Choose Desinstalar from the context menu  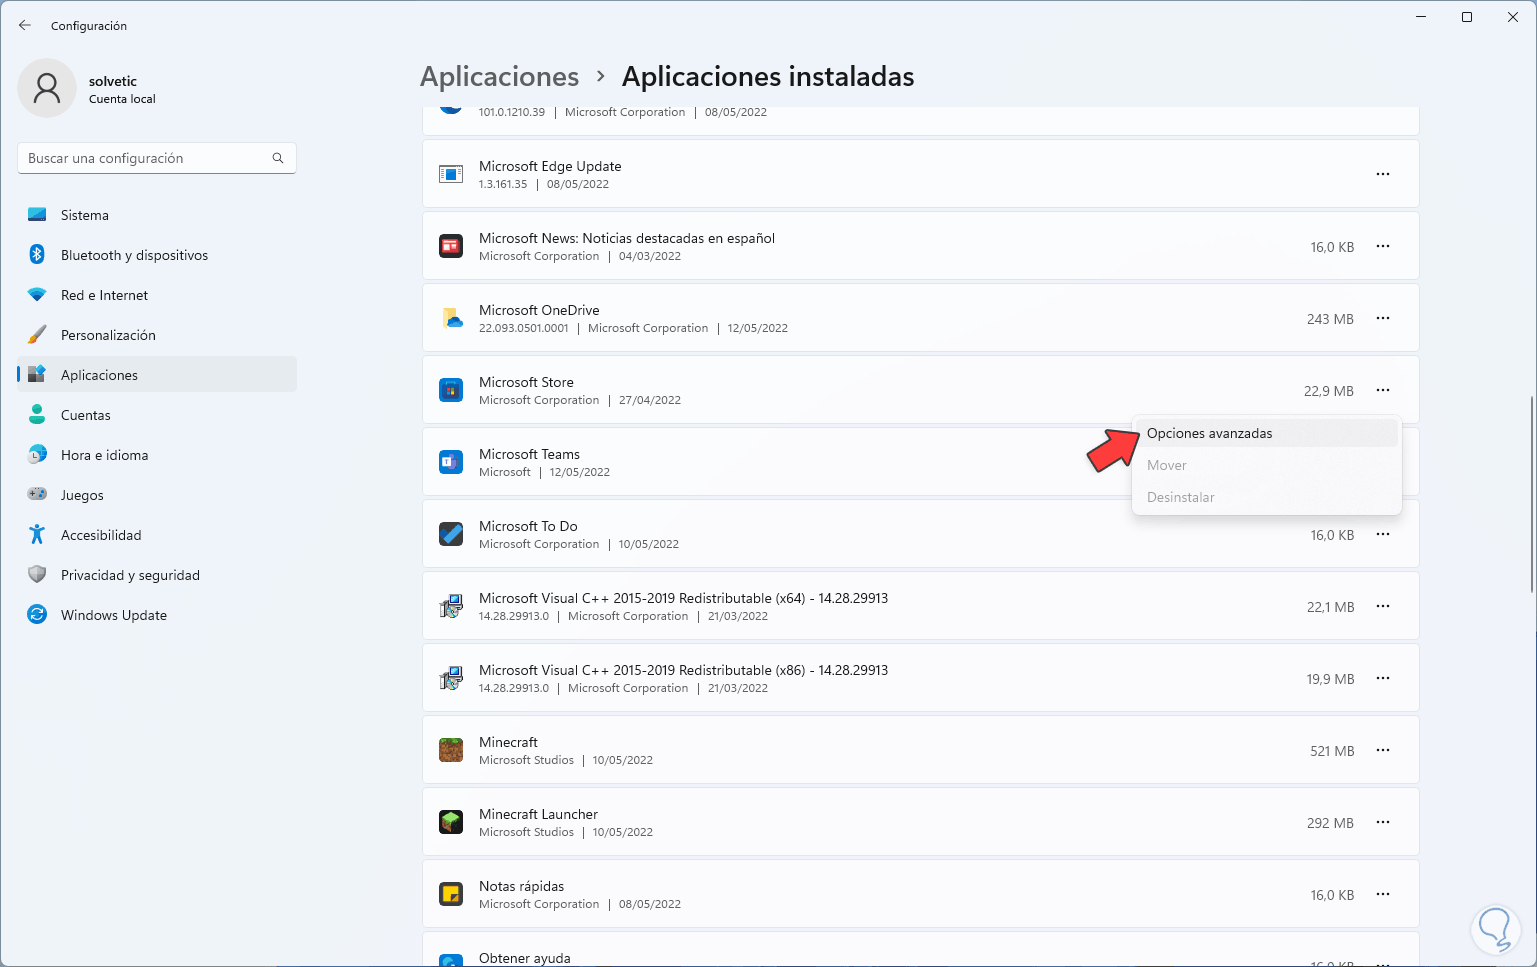point(1181,497)
